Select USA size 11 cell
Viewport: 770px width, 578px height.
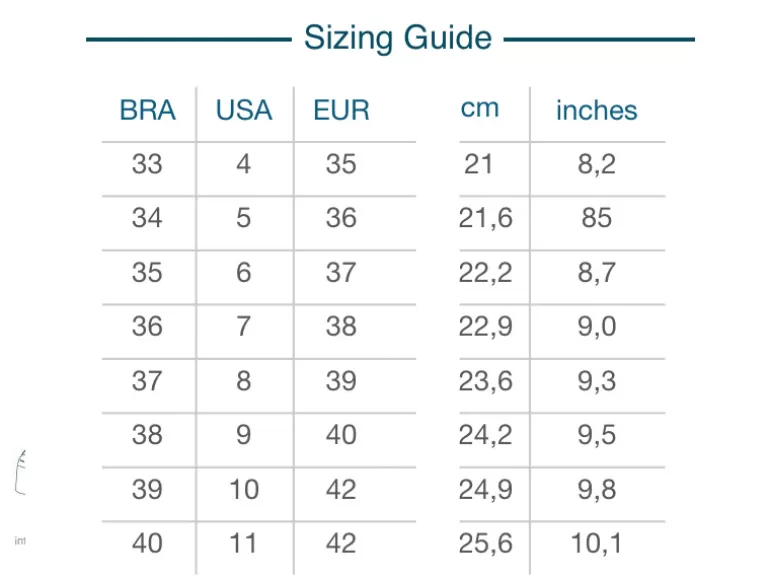pyautogui.click(x=243, y=544)
